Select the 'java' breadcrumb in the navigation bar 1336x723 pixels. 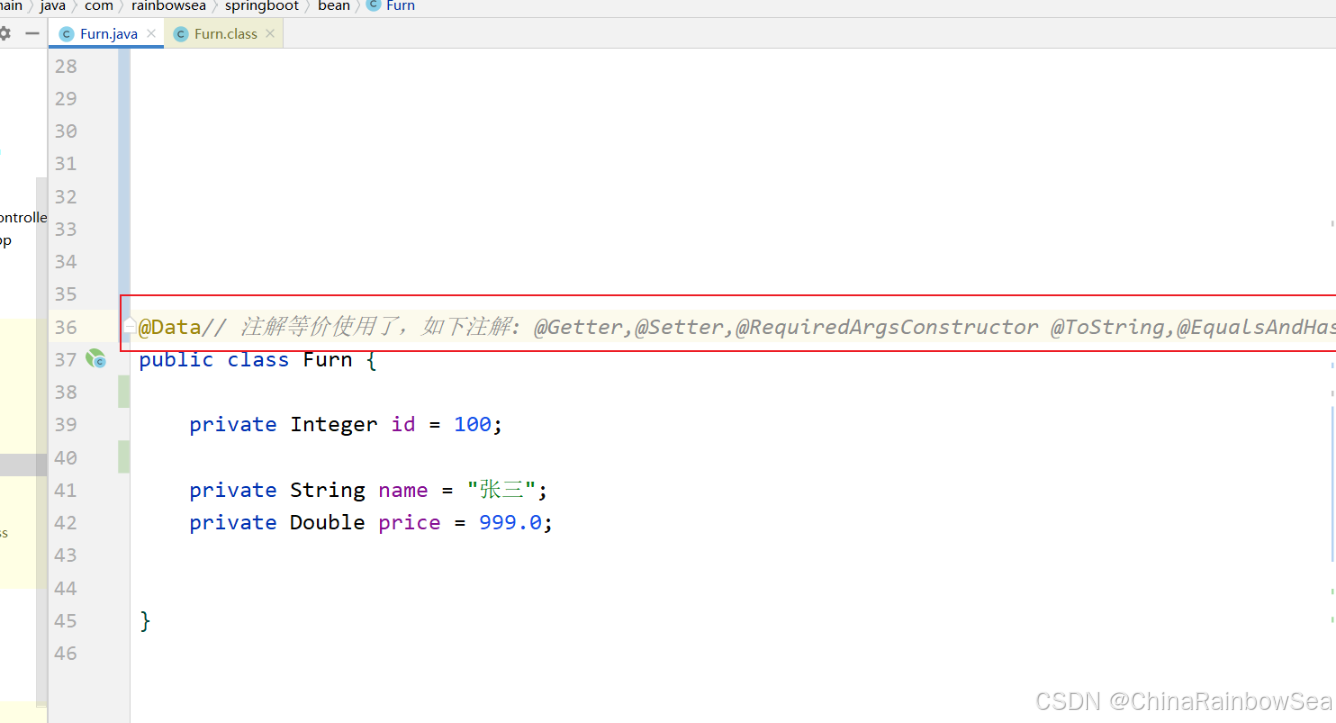(53, 6)
